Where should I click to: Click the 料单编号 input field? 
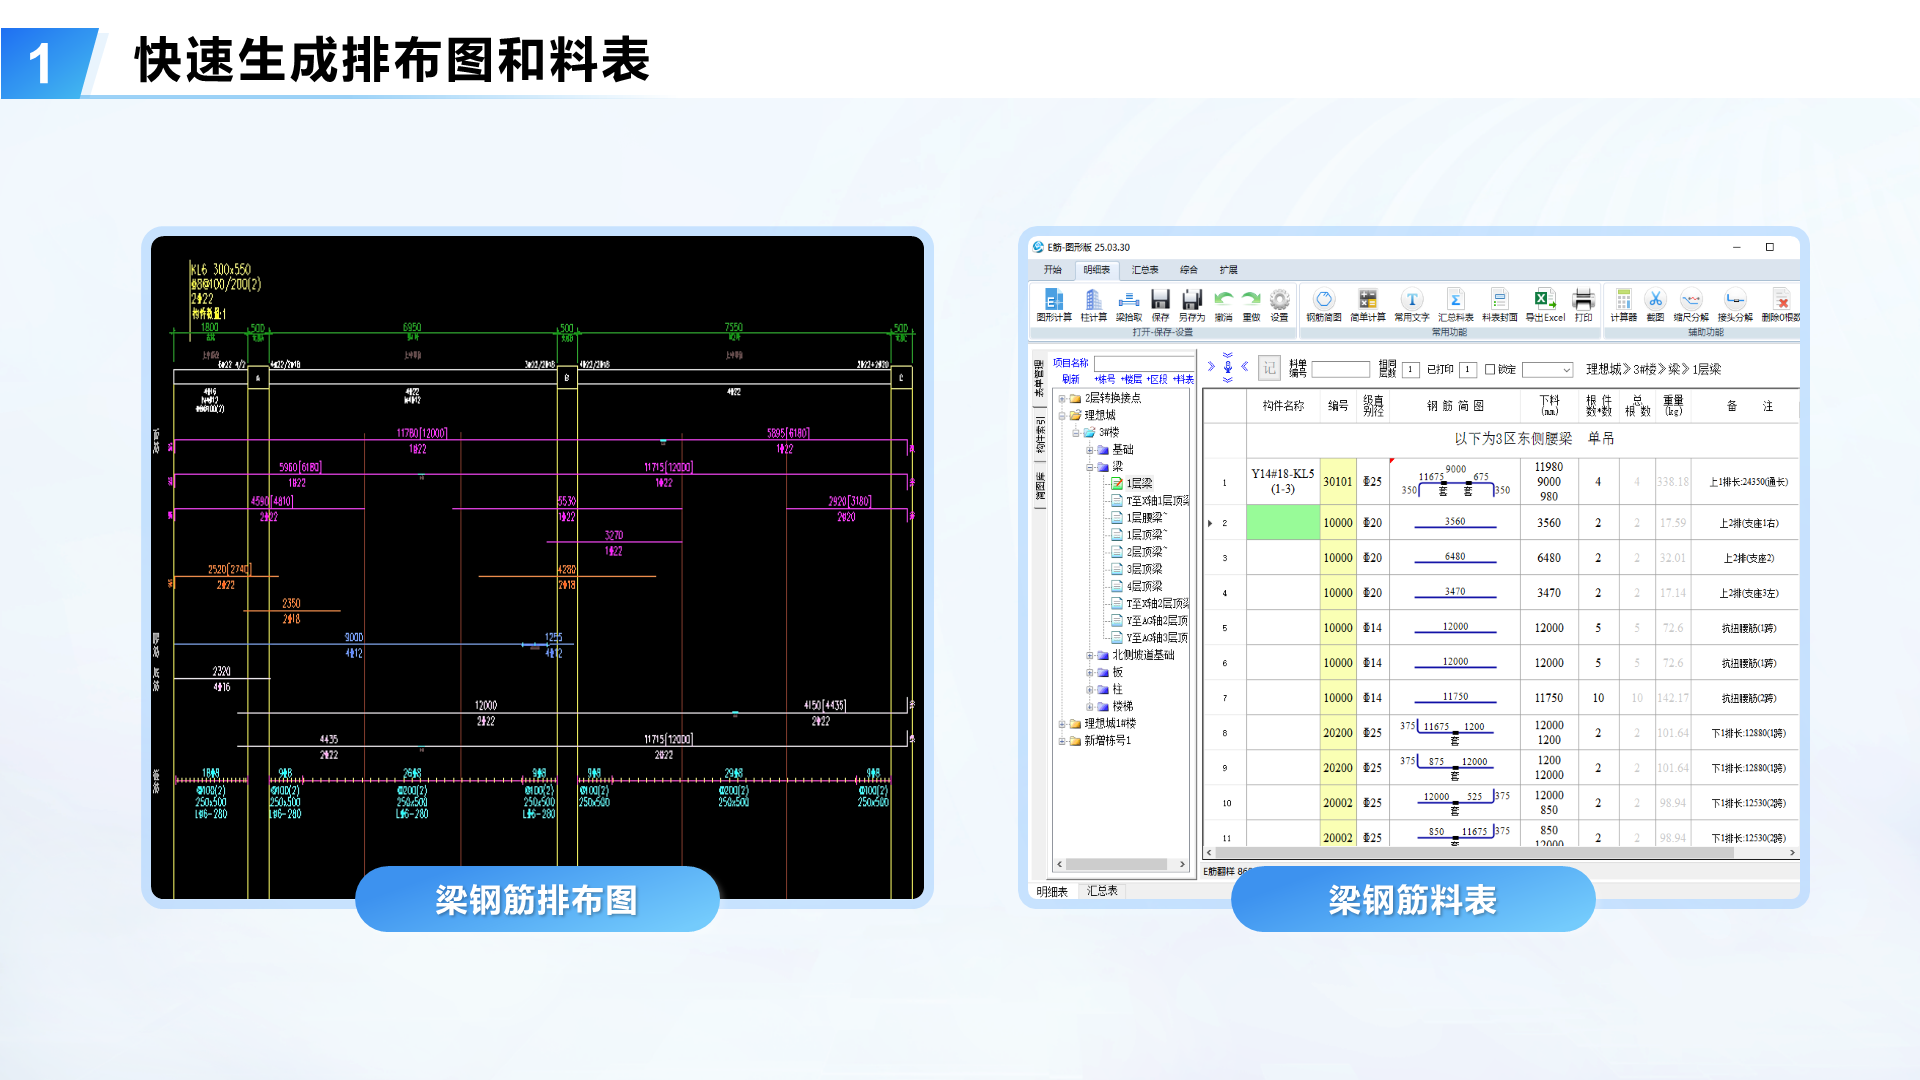coord(1340,370)
